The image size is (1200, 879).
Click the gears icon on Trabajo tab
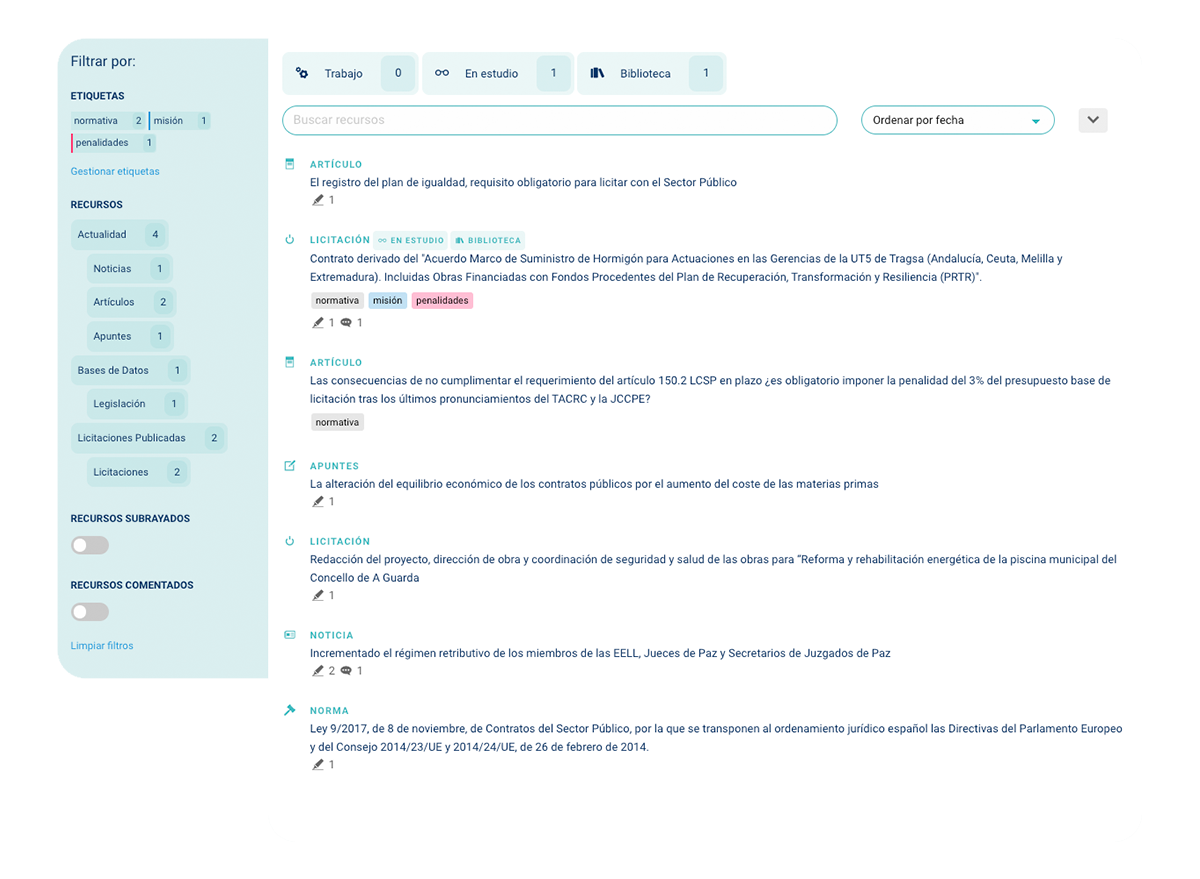tap(302, 73)
